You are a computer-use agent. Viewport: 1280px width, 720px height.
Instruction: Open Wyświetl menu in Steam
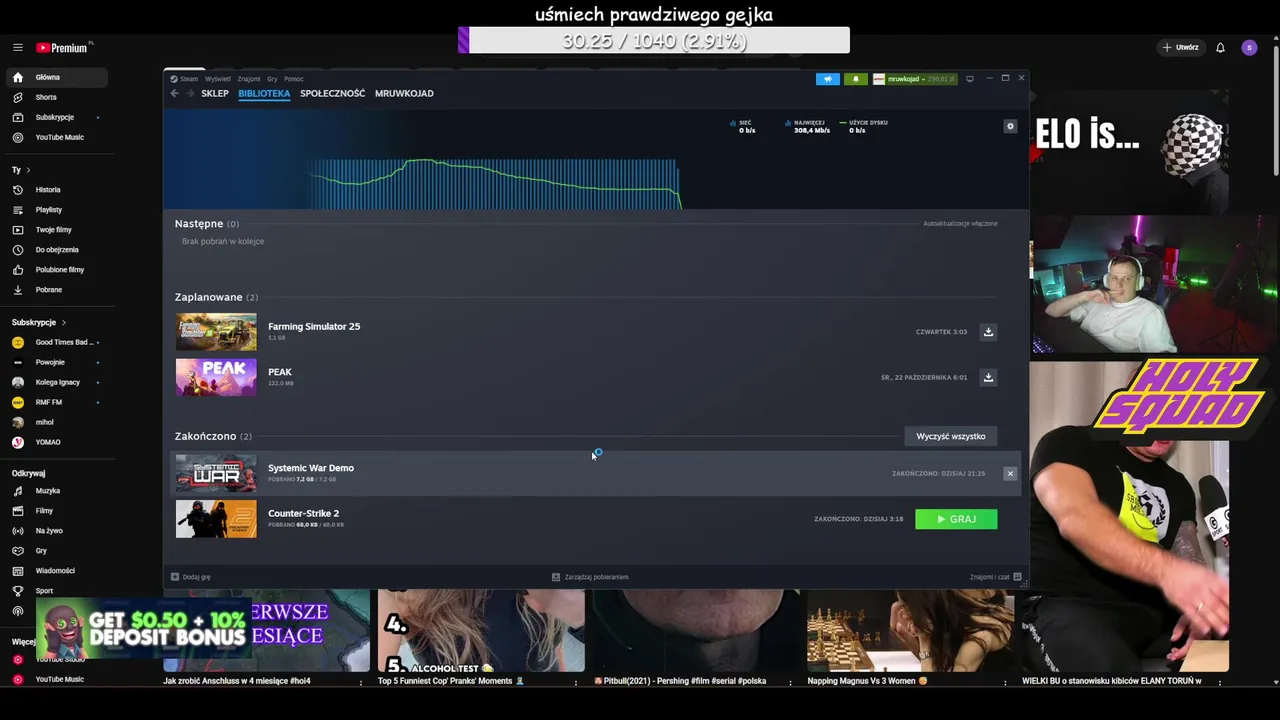[217, 79]
